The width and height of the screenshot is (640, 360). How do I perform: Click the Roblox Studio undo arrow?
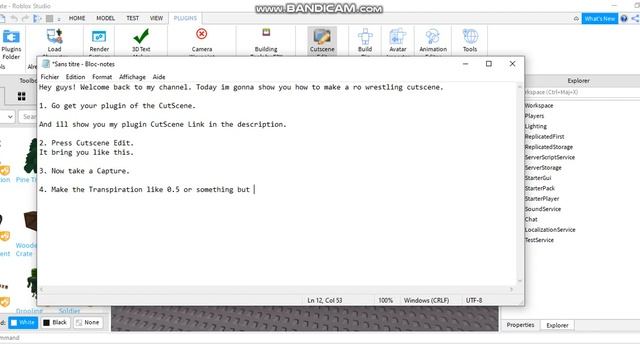tap(14, 18)
